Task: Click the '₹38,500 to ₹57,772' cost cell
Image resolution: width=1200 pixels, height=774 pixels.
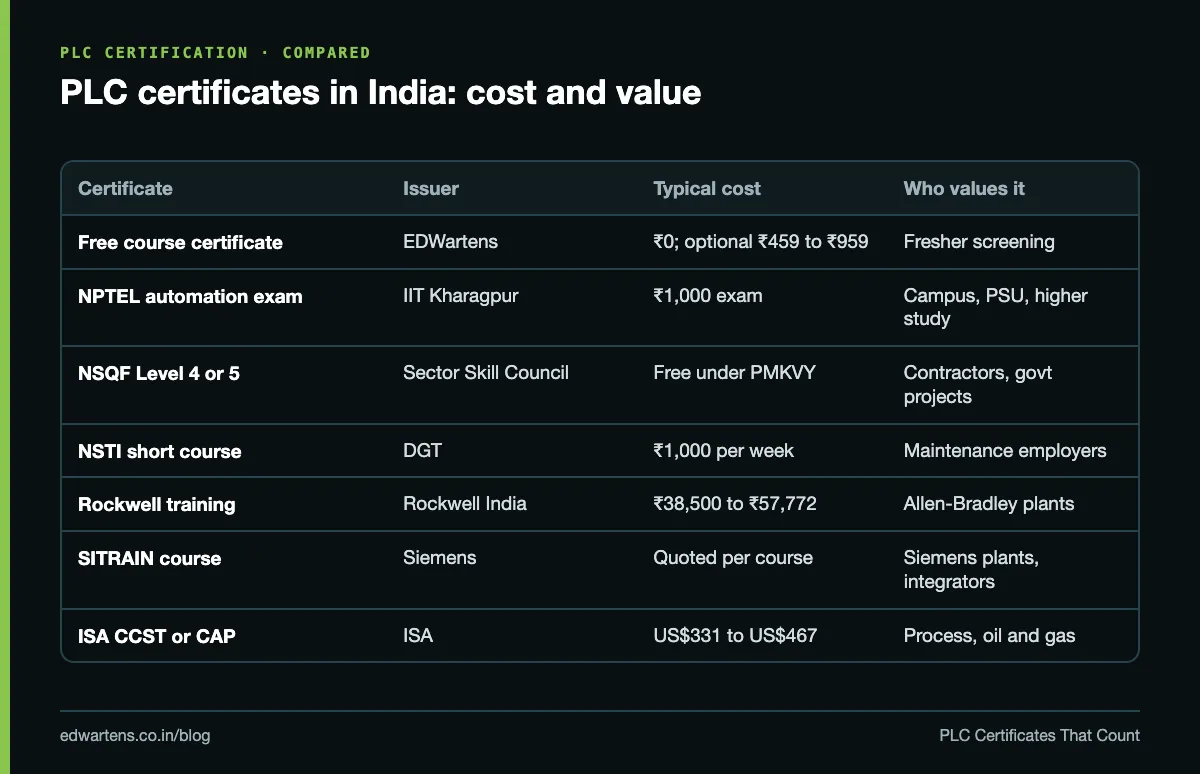Action: click(735, 504)
